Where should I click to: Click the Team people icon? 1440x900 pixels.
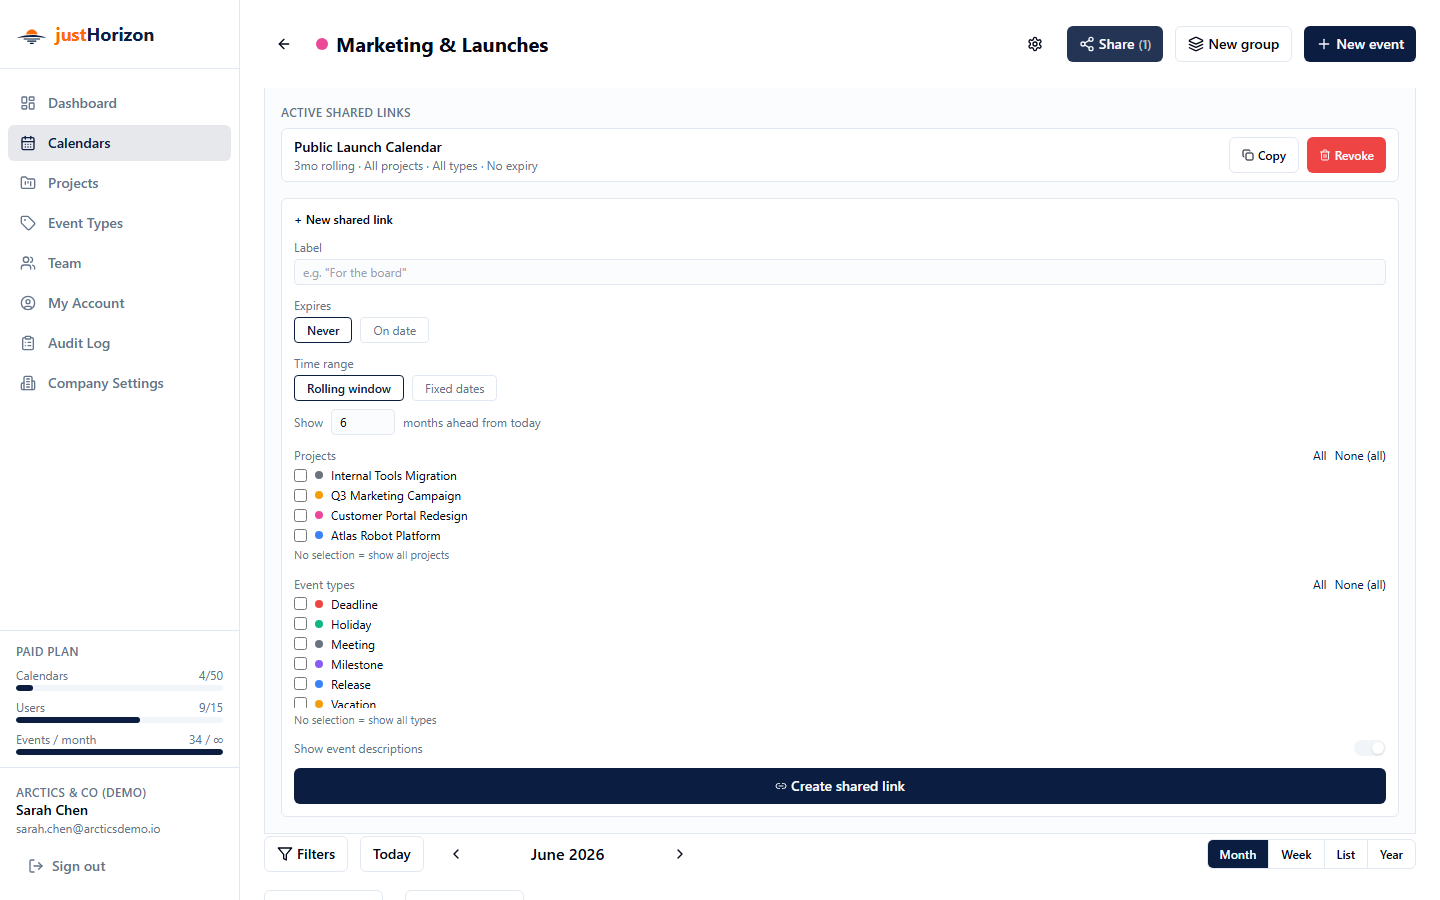coord(28,263)
